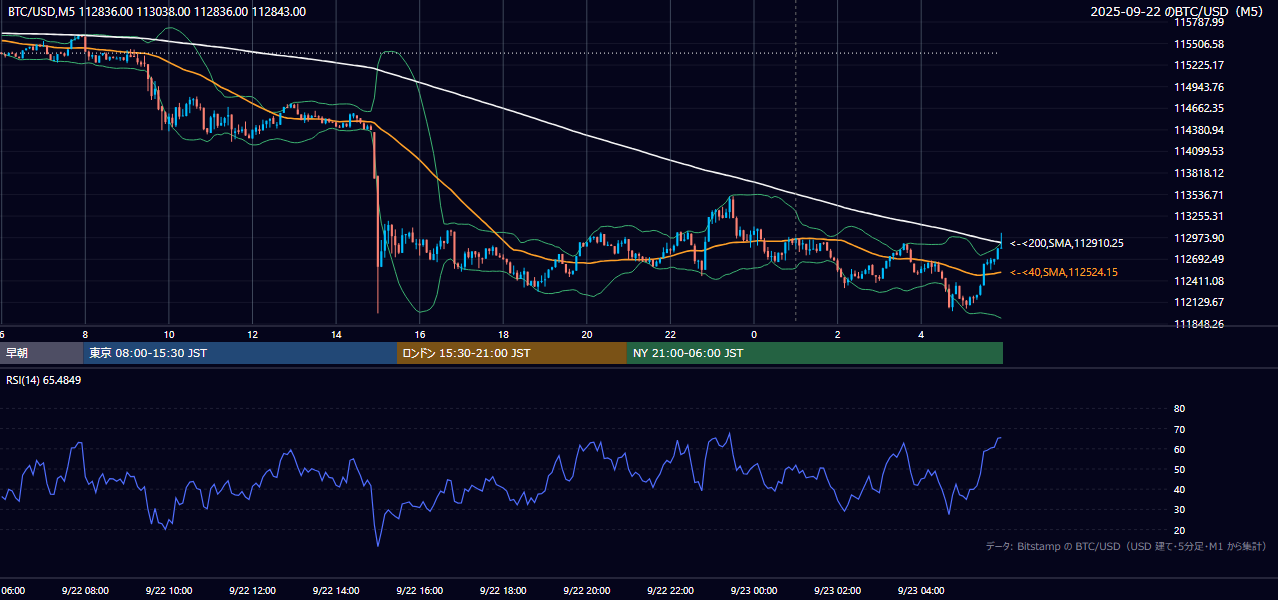Image resolution: width=1278 pixels, height=600 pixels.
Task: Click the '9/23 02:00' time axis label
Action: click(836, 591)
